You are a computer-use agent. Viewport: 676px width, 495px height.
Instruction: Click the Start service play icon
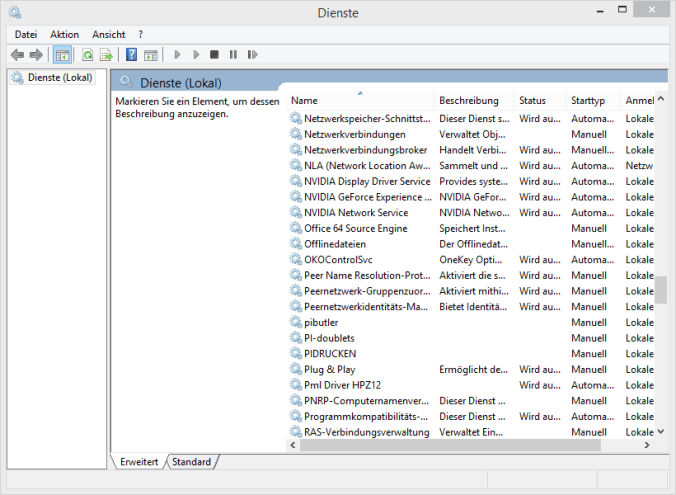coord(177,55)
